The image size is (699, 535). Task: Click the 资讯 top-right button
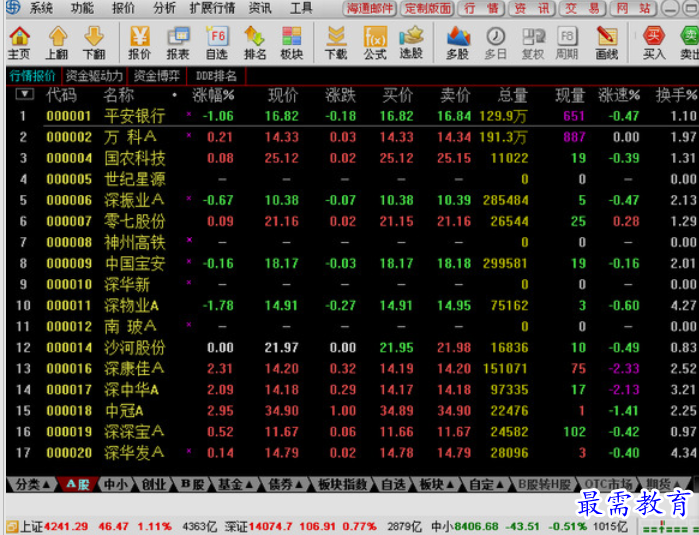(532, 8)
